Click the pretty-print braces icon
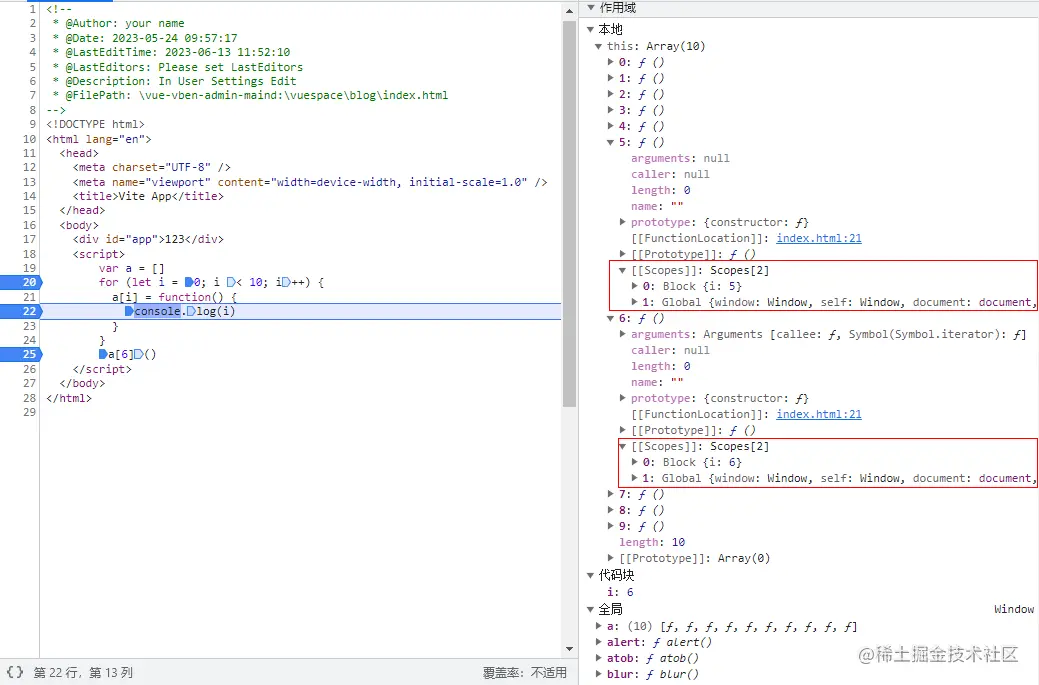 (15, 672)
